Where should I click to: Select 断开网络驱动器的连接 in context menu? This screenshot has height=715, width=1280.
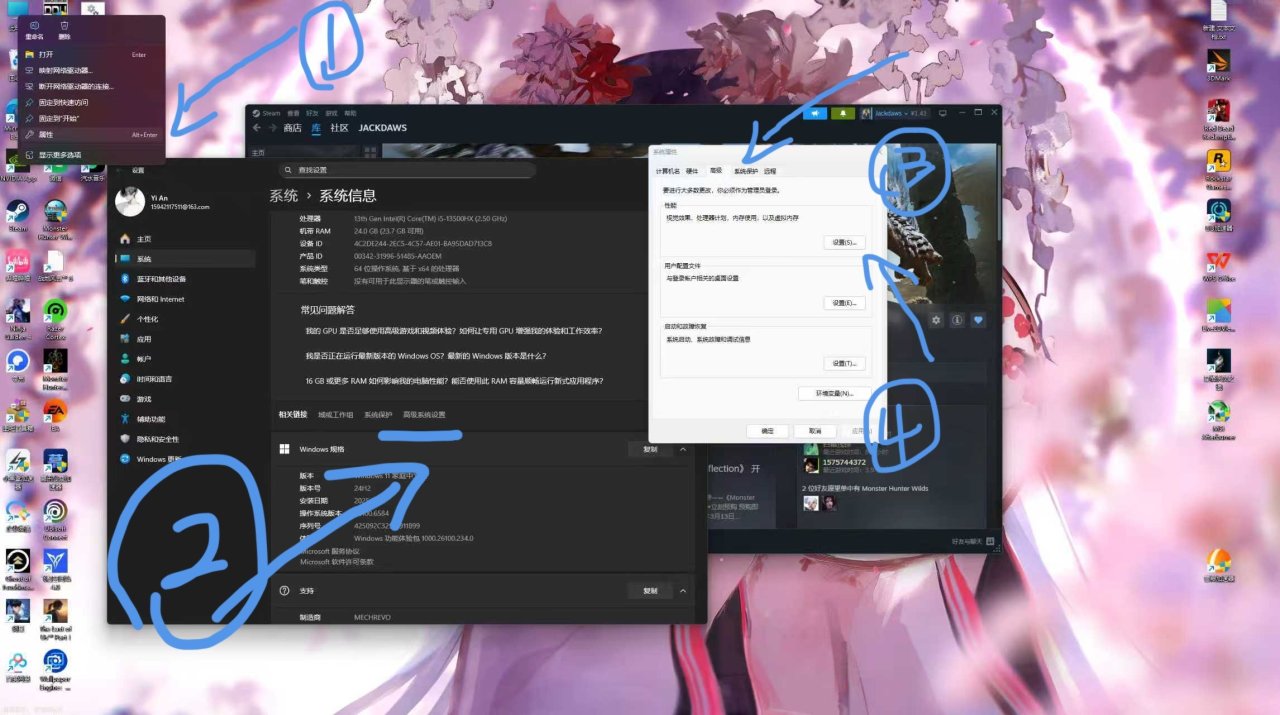pyautogui.click(x=91, y=86)
